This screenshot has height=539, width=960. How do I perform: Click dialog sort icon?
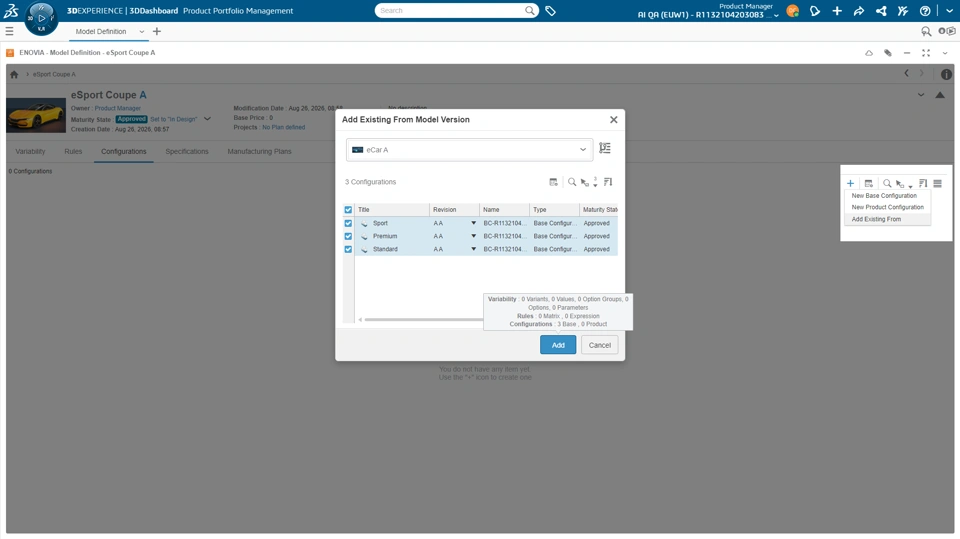[608, 182]
